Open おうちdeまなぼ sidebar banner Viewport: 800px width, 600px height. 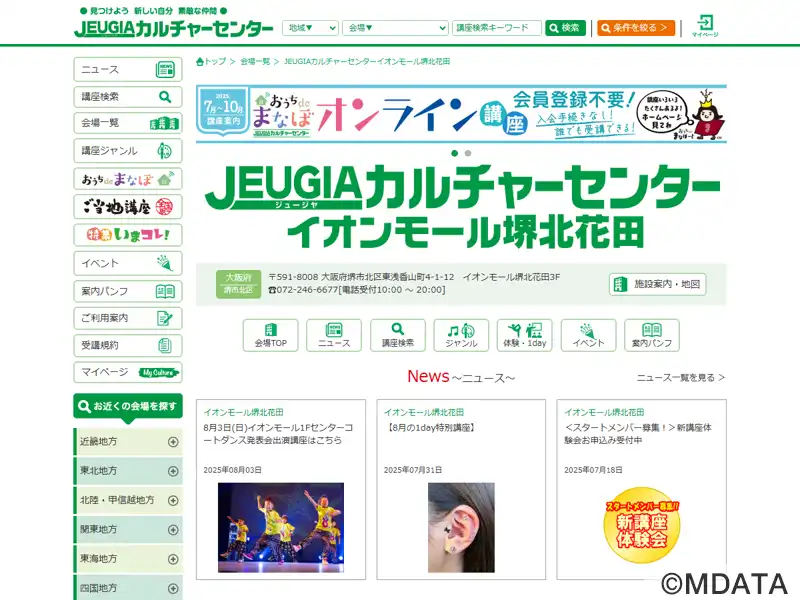pyautogui.click(x=128, y=179)
